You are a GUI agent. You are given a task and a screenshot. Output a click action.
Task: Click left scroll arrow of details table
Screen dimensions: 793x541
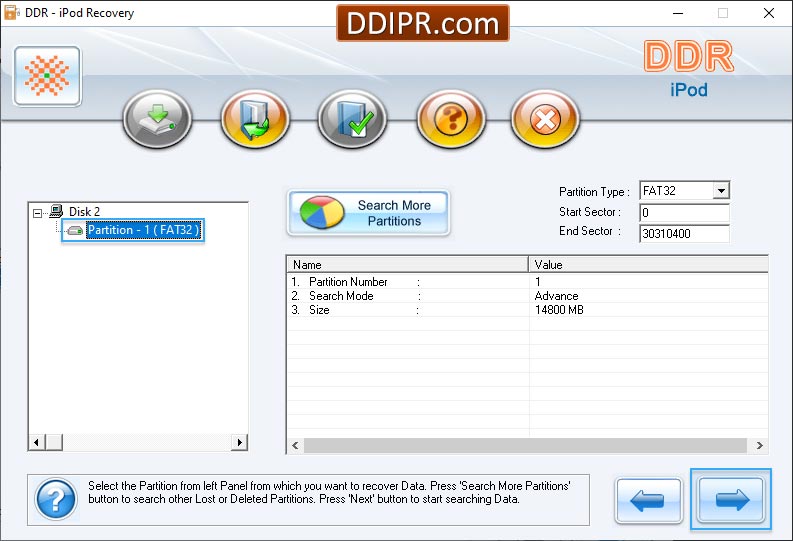295,445
